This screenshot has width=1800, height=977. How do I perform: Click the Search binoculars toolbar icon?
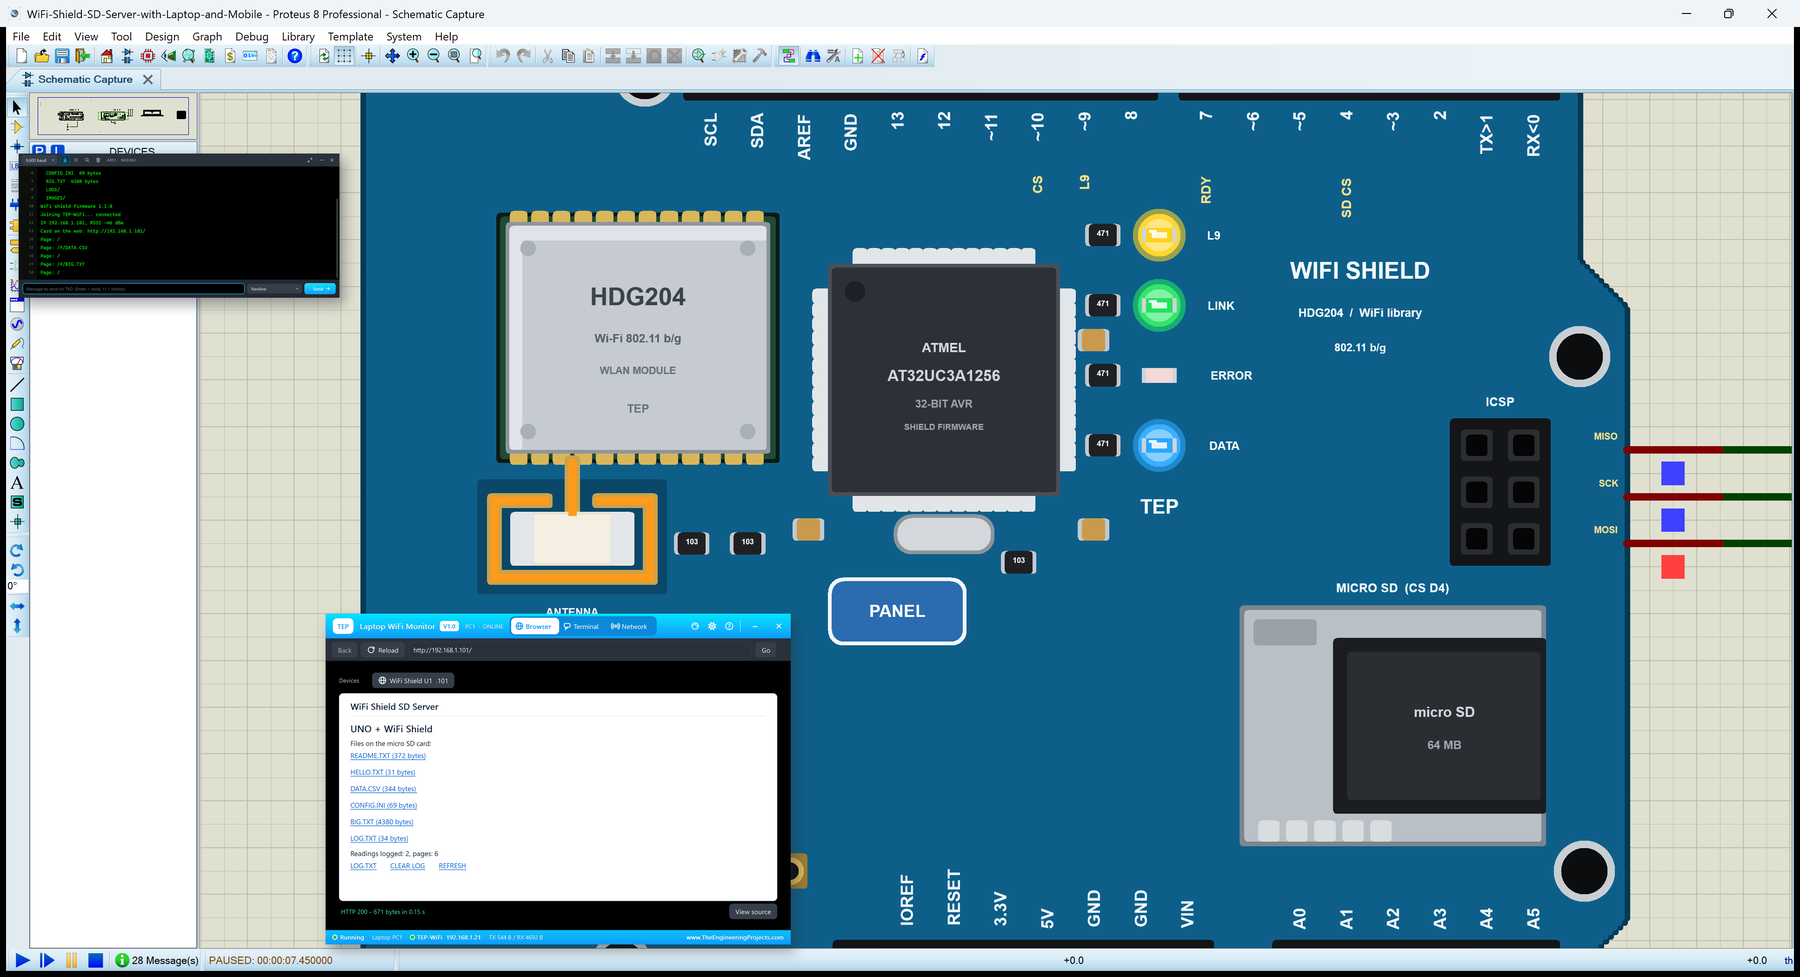tap(813, 56)
